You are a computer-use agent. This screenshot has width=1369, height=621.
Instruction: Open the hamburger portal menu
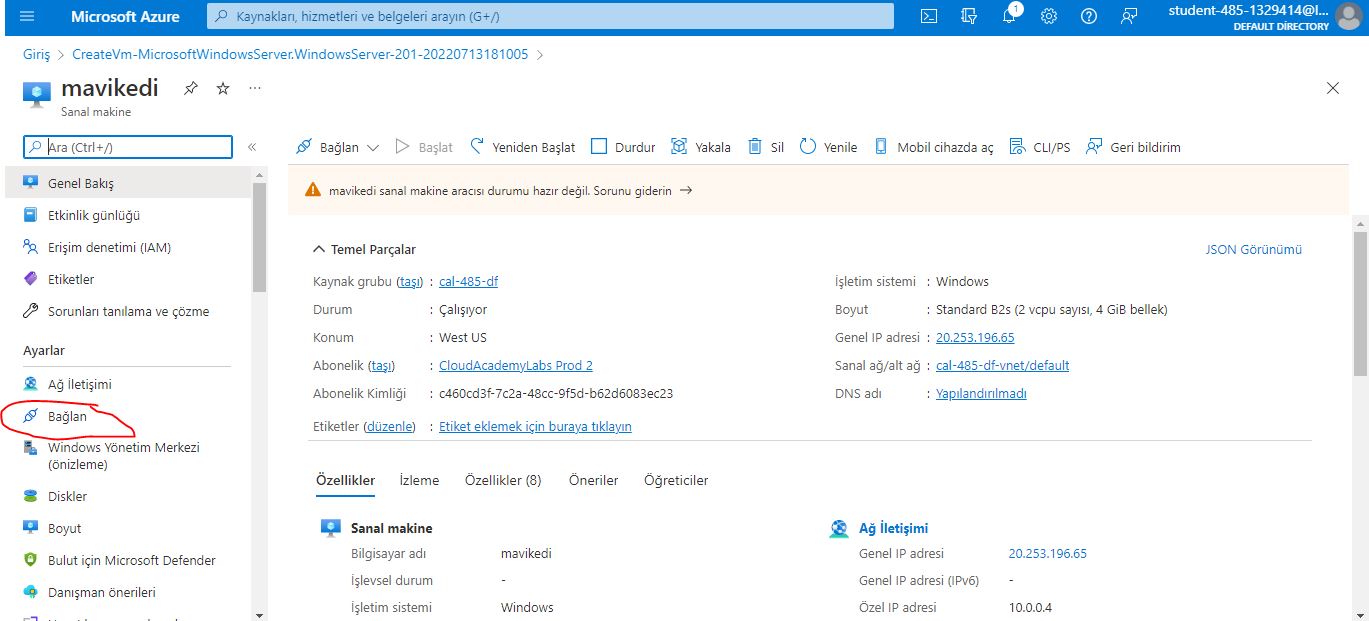[x=27, y=16]
